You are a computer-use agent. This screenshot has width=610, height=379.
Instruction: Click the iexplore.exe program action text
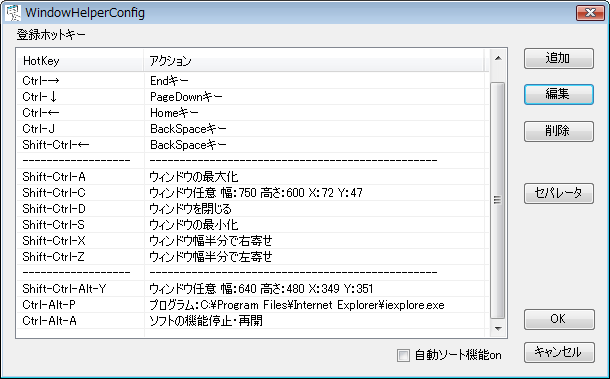tap(297, 305)
